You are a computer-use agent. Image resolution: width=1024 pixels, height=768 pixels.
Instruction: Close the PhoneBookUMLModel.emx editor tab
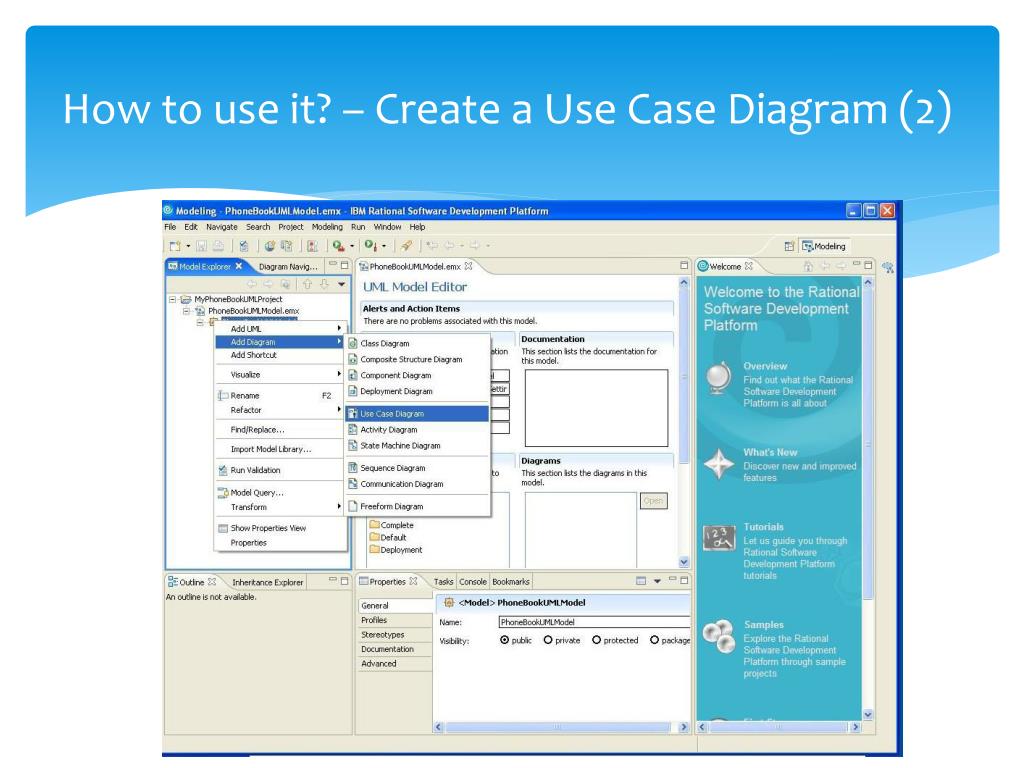[468, 266]
